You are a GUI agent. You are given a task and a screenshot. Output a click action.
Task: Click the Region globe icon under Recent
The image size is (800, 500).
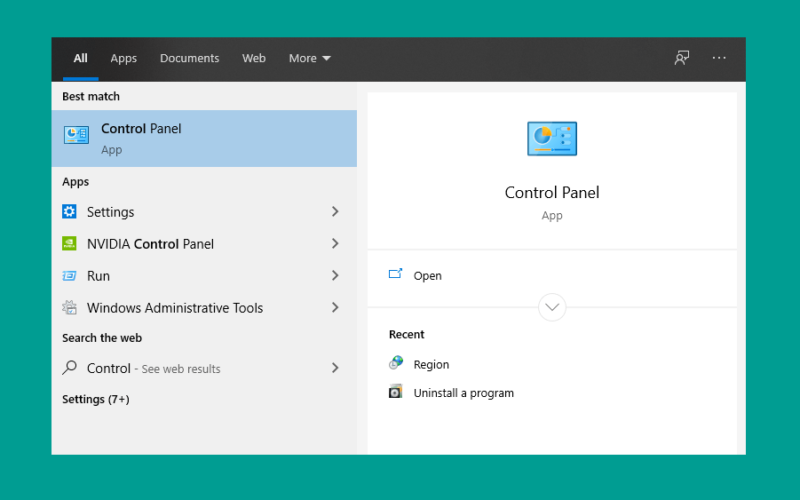point(396,363)
